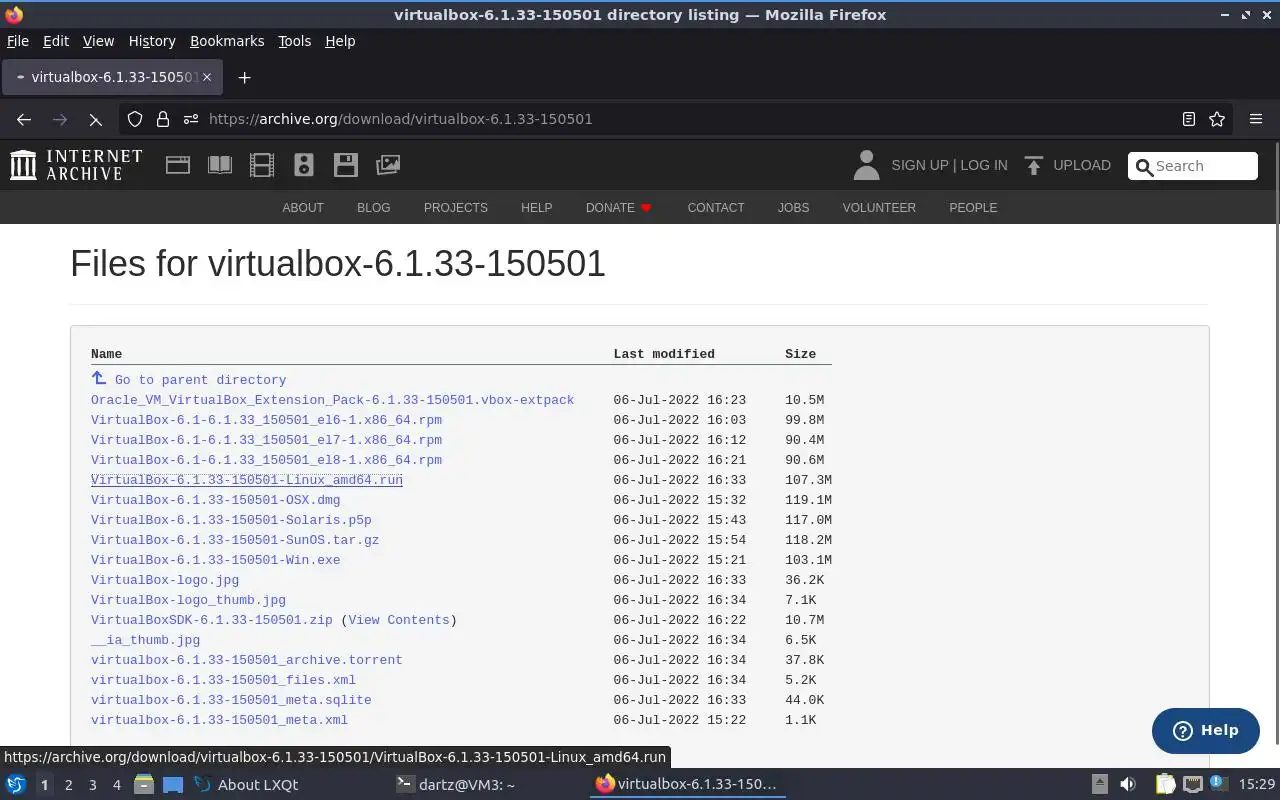Click the upload arrow icon
Image resolution: width=1280 pixels, height=800 pixels.
(1034, 165)
